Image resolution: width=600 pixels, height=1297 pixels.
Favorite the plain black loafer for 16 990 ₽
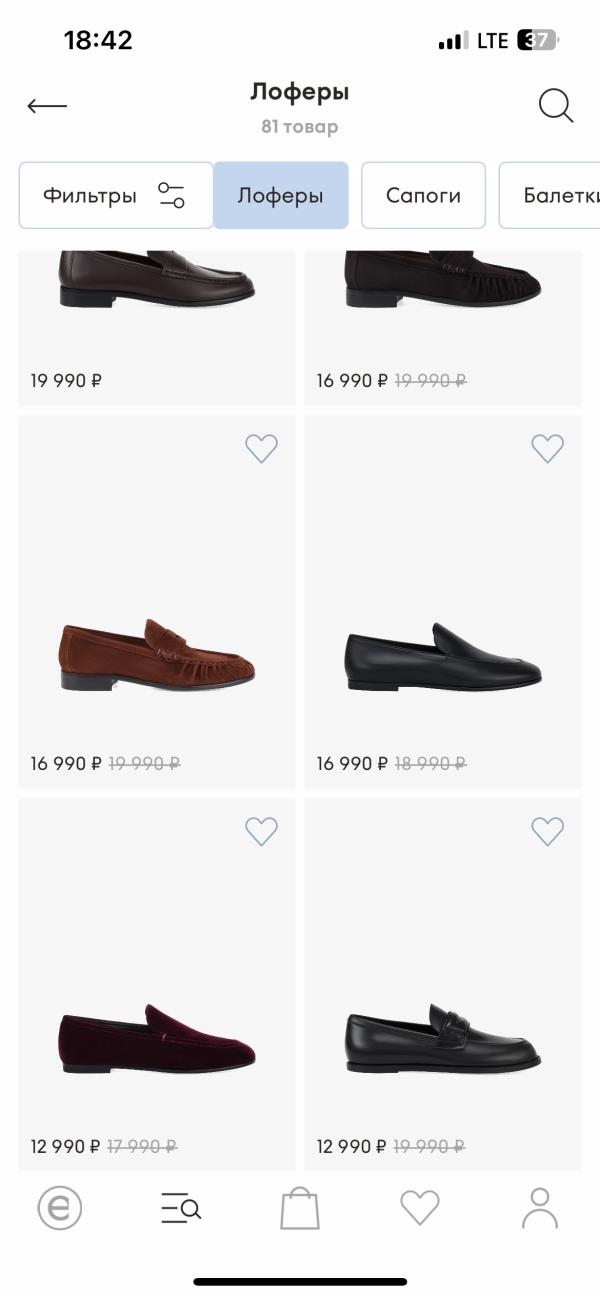[x=547, y=449]
